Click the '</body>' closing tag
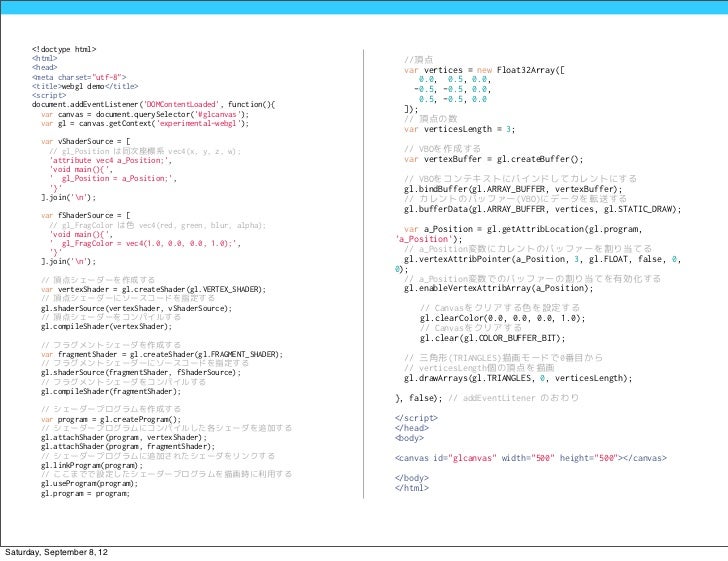 point(412,478)
